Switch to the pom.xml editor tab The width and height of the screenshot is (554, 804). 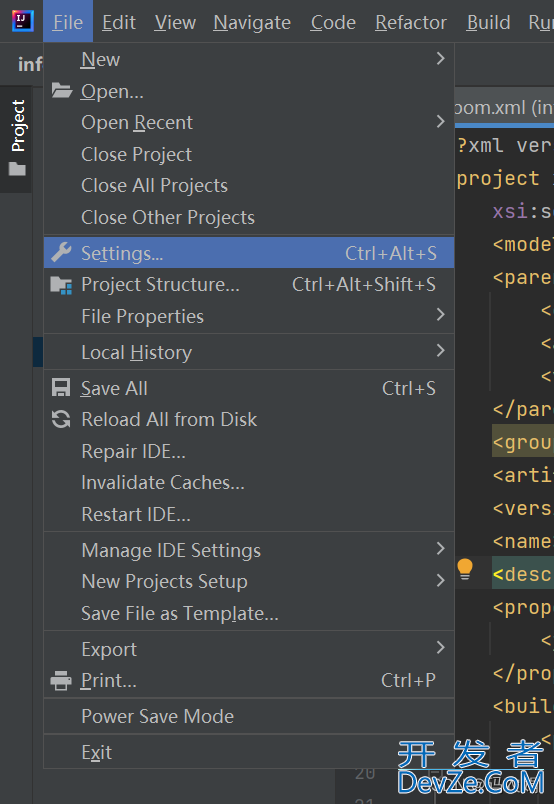pyautogui.click(x=504, y=108)
